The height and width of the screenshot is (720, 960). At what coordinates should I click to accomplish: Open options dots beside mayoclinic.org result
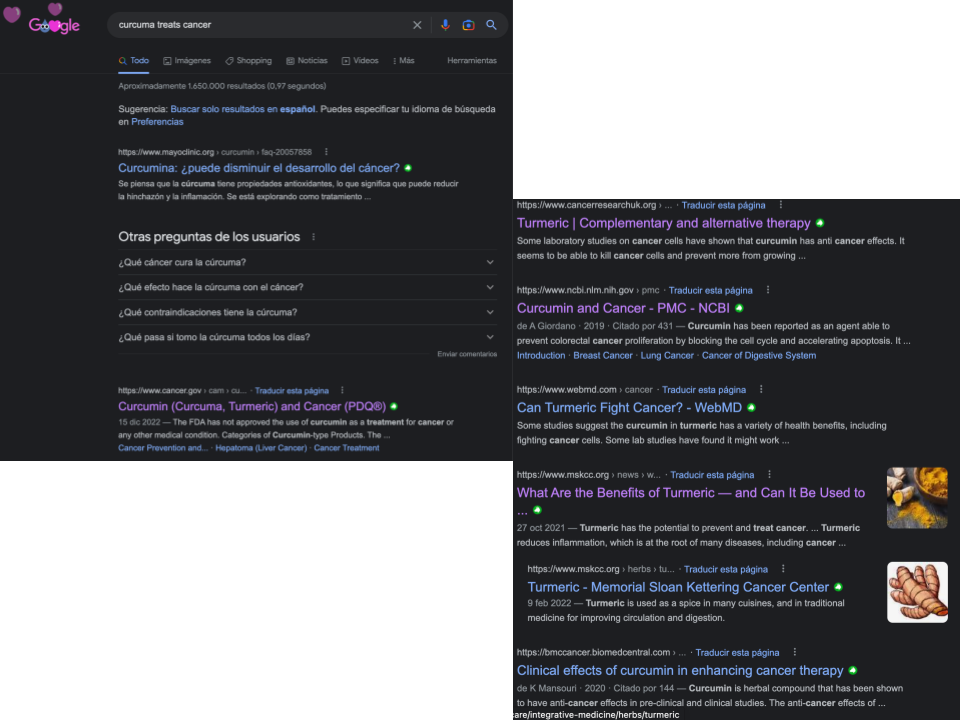pos(326,152)
